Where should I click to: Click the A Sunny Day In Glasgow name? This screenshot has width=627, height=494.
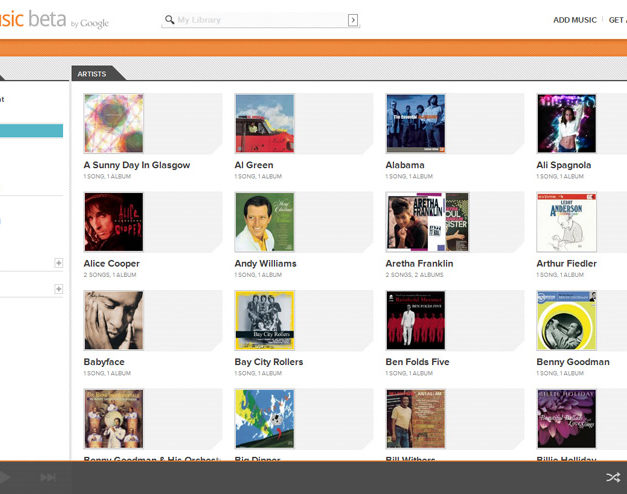[x=137, y=165]
